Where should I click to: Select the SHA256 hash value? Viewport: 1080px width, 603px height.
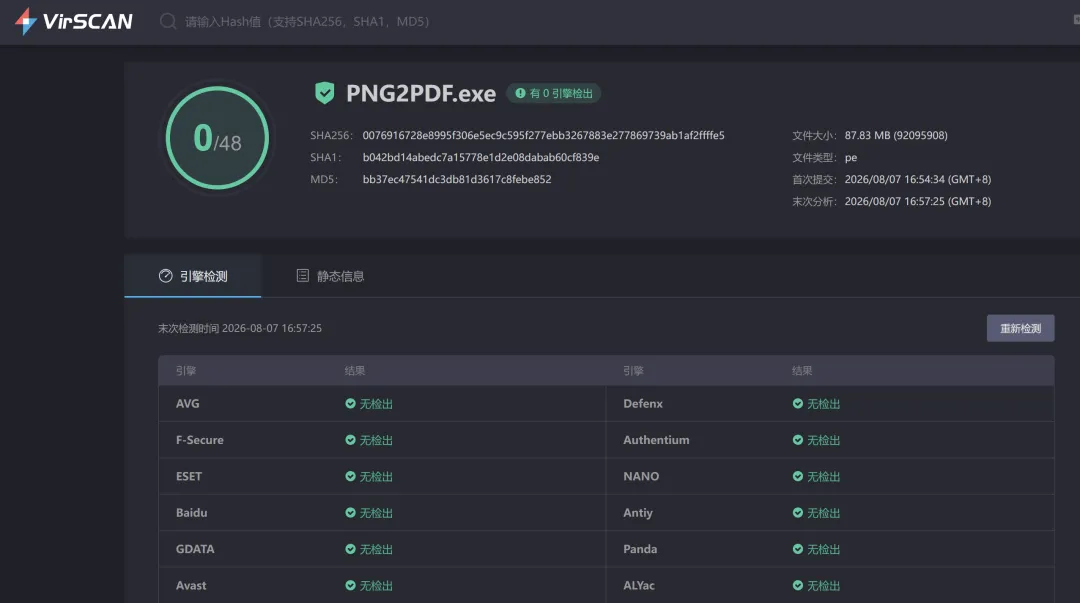click(x=543, y=135)
